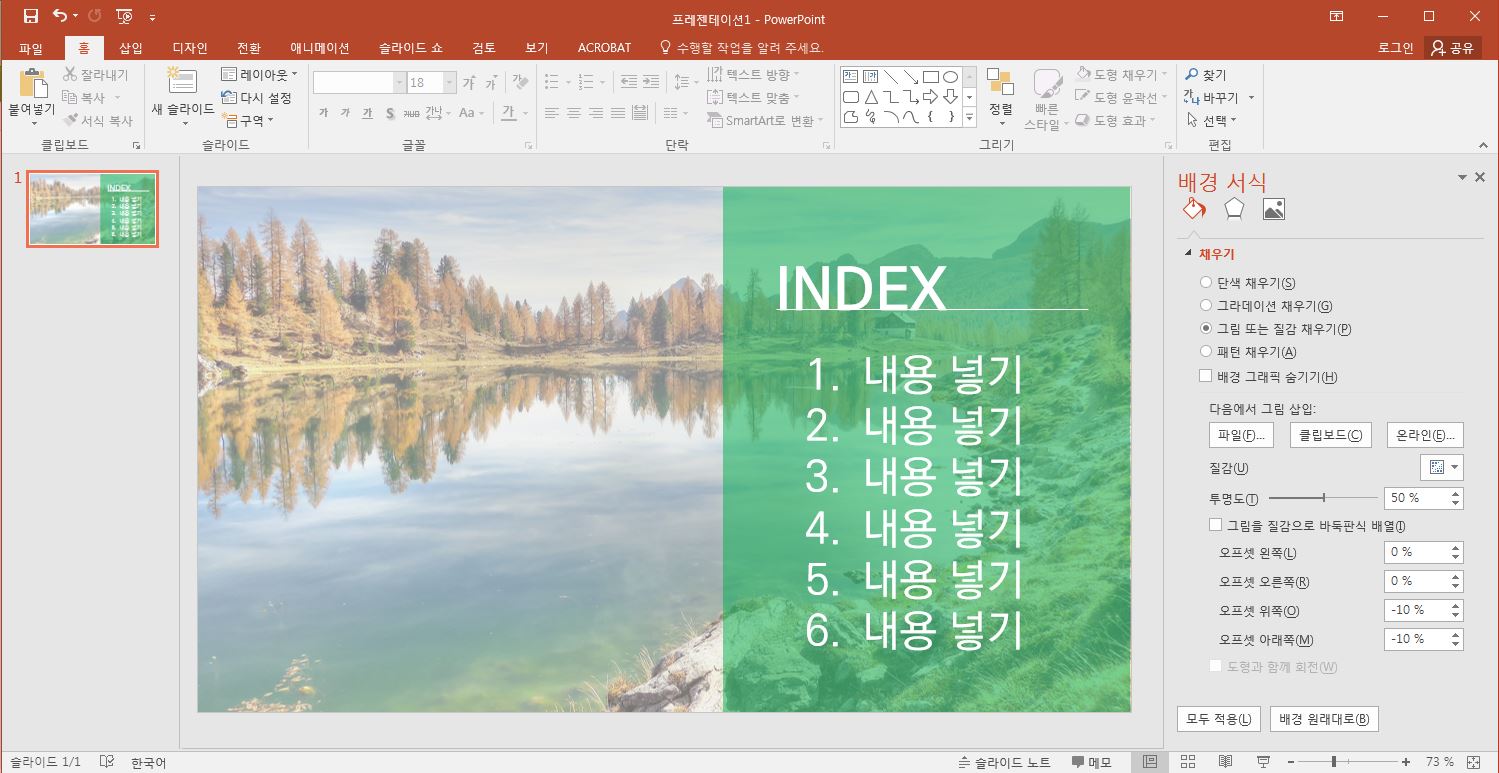This screenshot has height=773, width=1499.
Task: Open the Select (선택) dropdown
Action: click(x=1211, y=120)
